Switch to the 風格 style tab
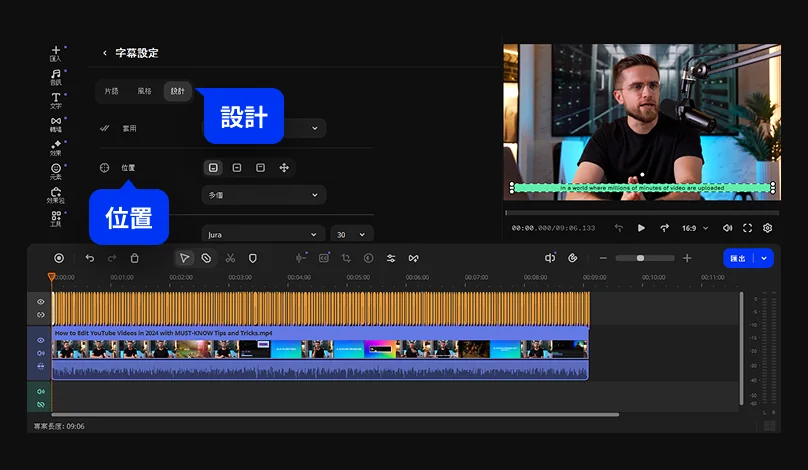 (x=144, y=91)
